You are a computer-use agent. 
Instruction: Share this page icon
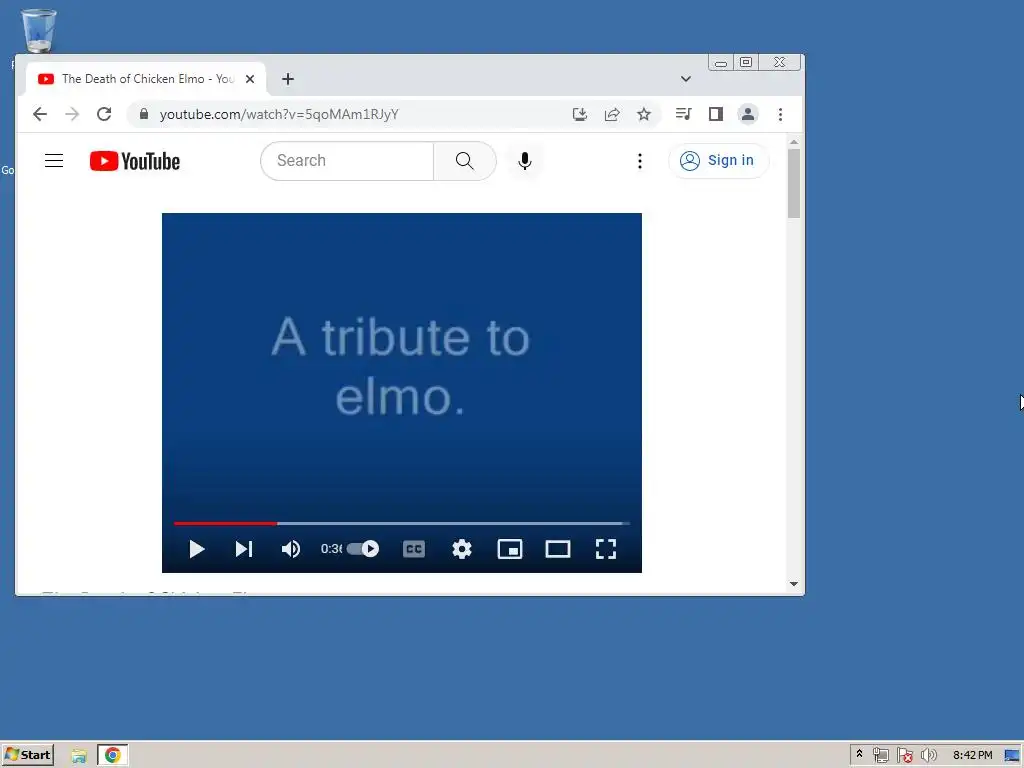tap(612, 114)
